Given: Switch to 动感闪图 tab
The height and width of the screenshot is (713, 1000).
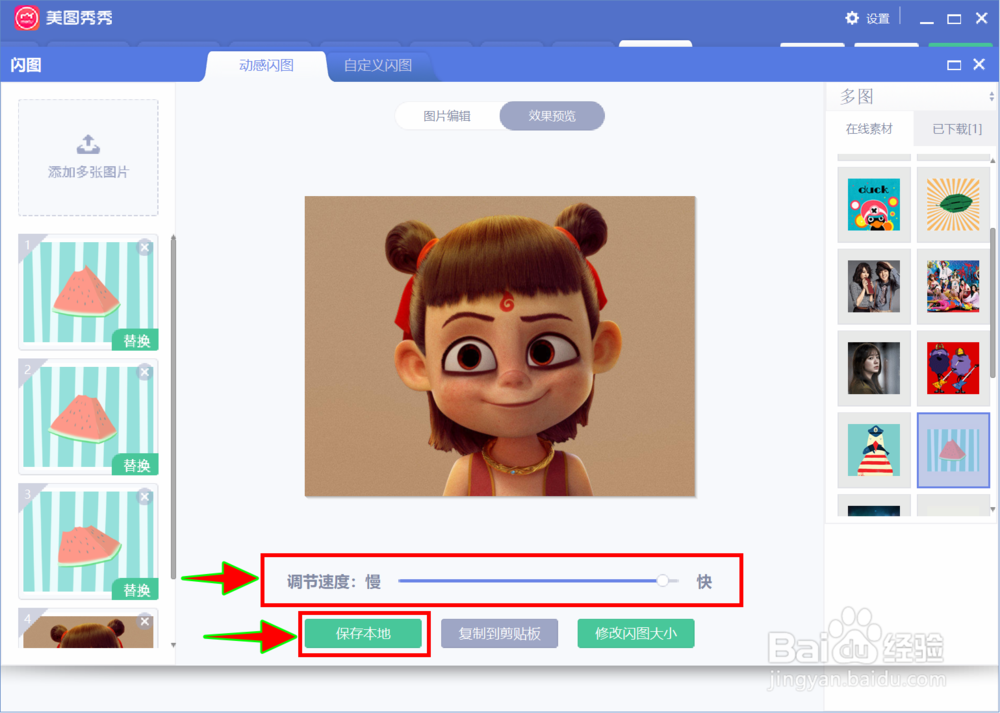Looking at the screenshot, I should [x=266, y=66].
